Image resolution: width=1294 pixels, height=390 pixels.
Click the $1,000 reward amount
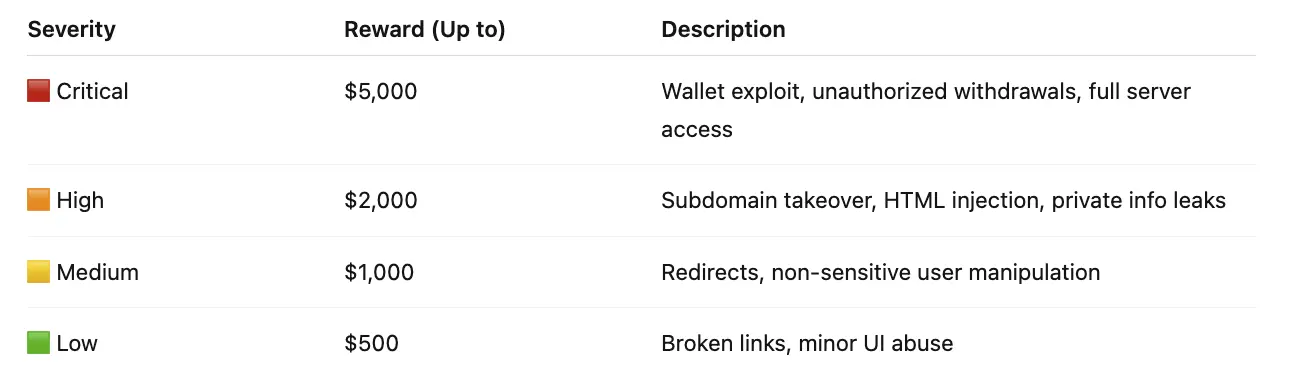coord(379,272)
